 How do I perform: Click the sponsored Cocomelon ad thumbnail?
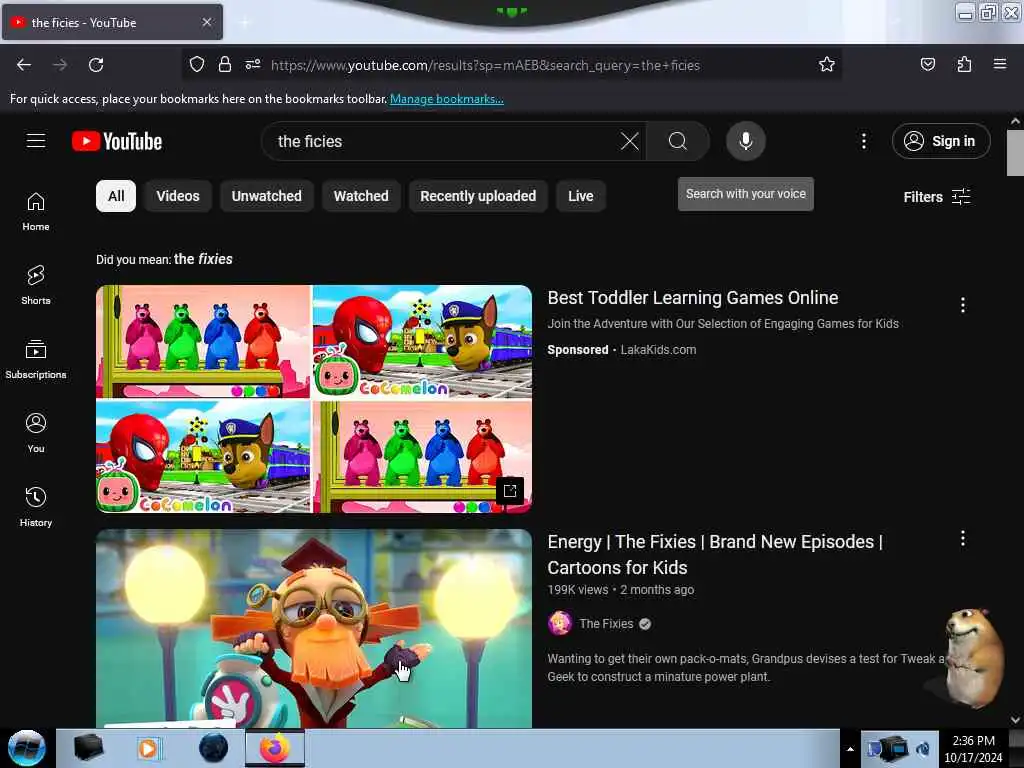pos(314,399)
